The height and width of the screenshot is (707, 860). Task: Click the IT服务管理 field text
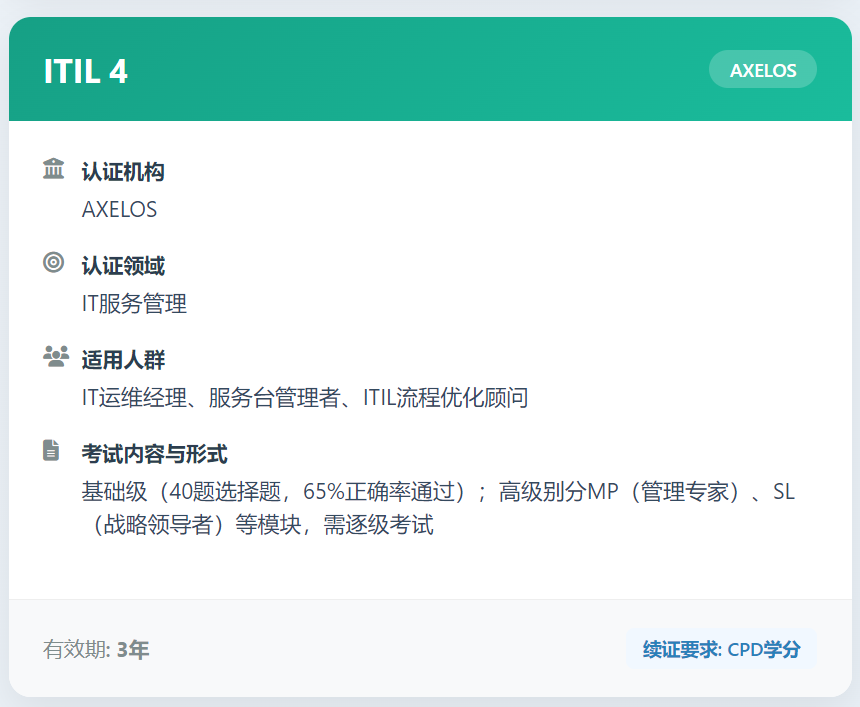(133, 304)
